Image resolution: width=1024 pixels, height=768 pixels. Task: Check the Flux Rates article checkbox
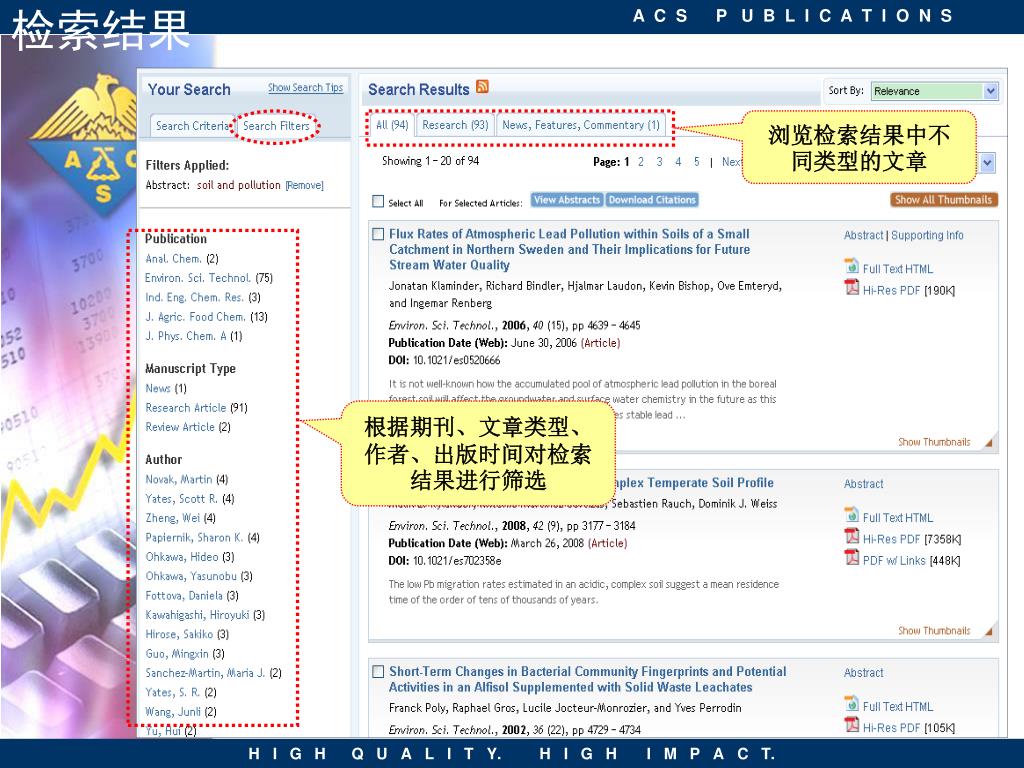point(377,234)
